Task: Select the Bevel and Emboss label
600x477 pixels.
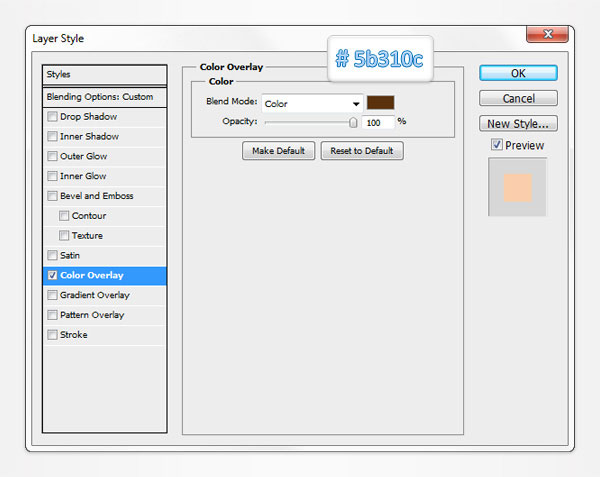Action: 96,196
